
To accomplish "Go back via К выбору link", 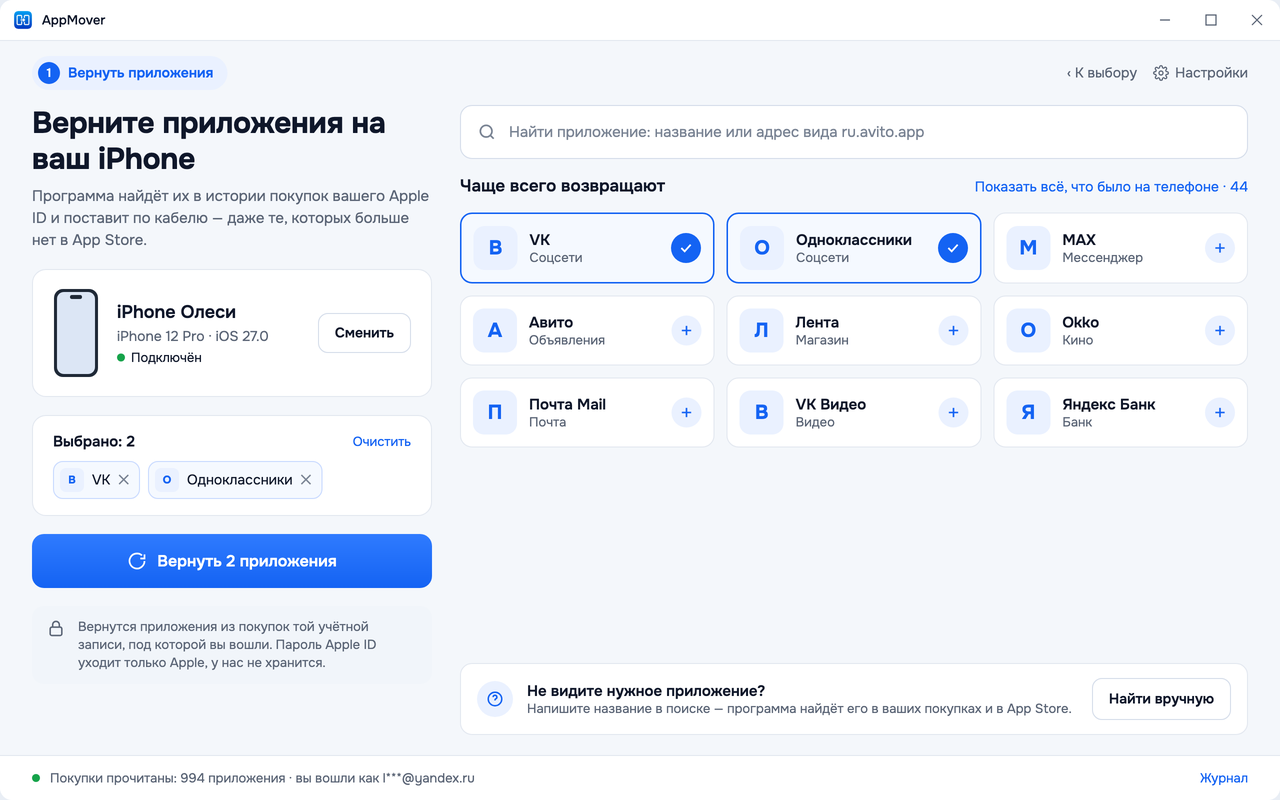I will click(x=1102, y=73).
